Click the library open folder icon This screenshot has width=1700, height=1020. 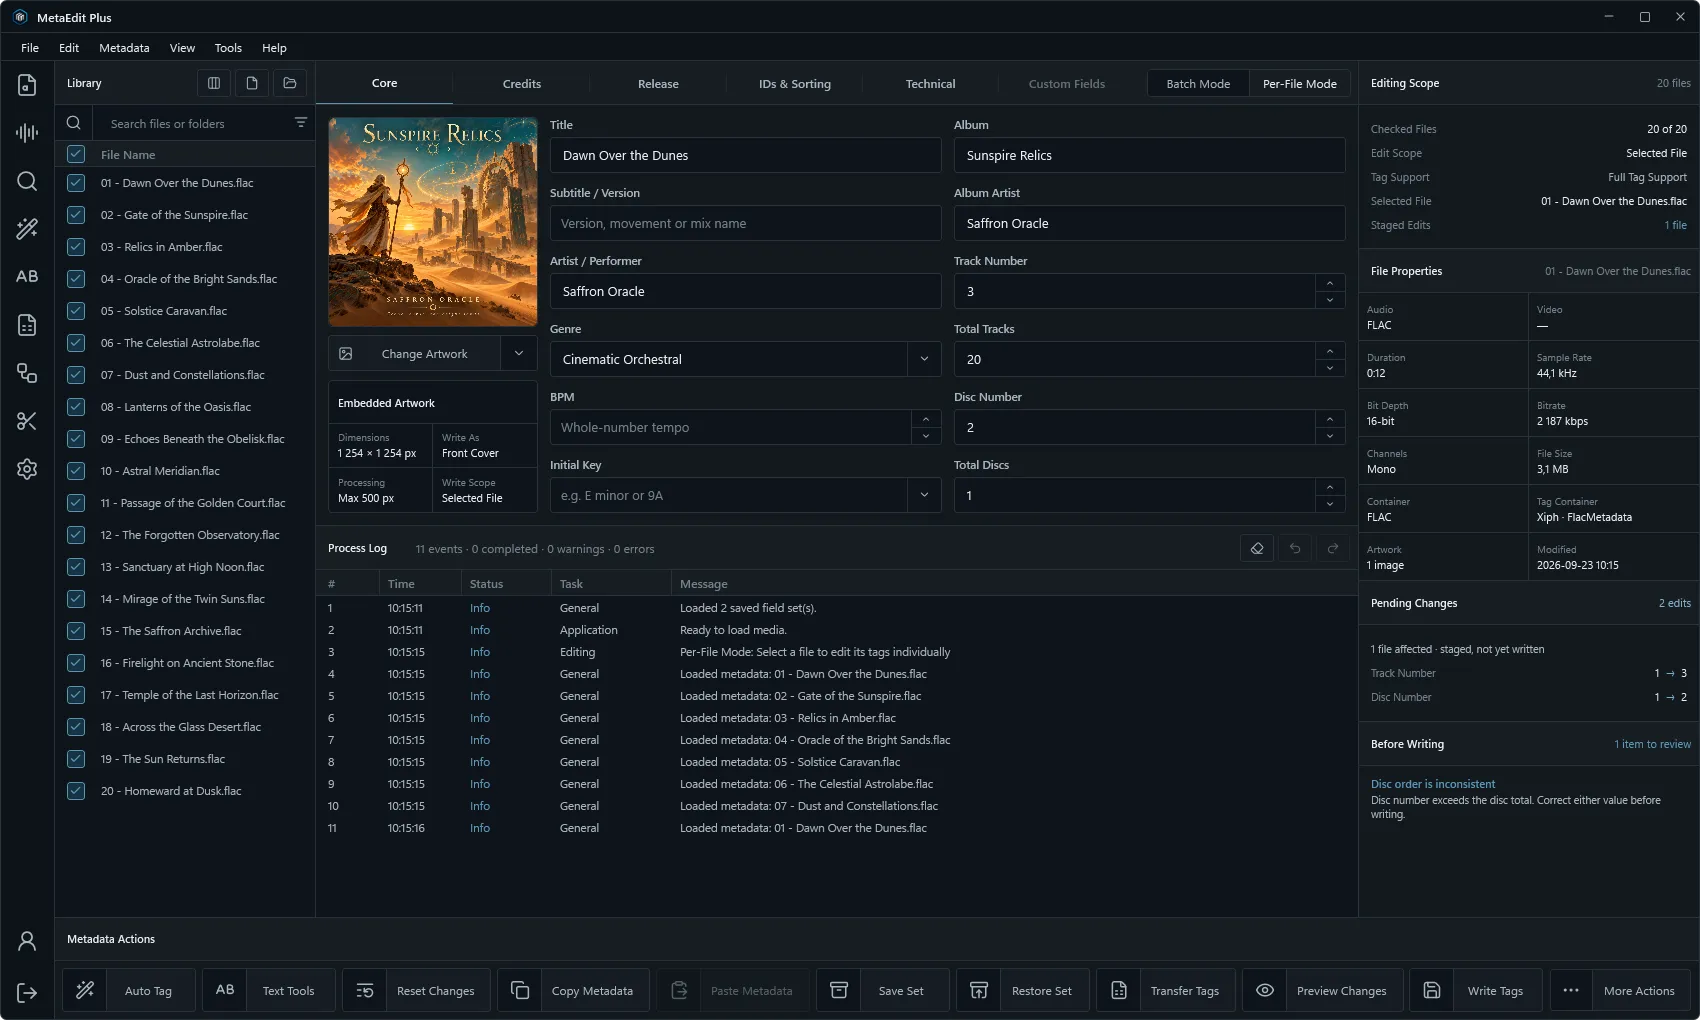(x=290, y=83)
